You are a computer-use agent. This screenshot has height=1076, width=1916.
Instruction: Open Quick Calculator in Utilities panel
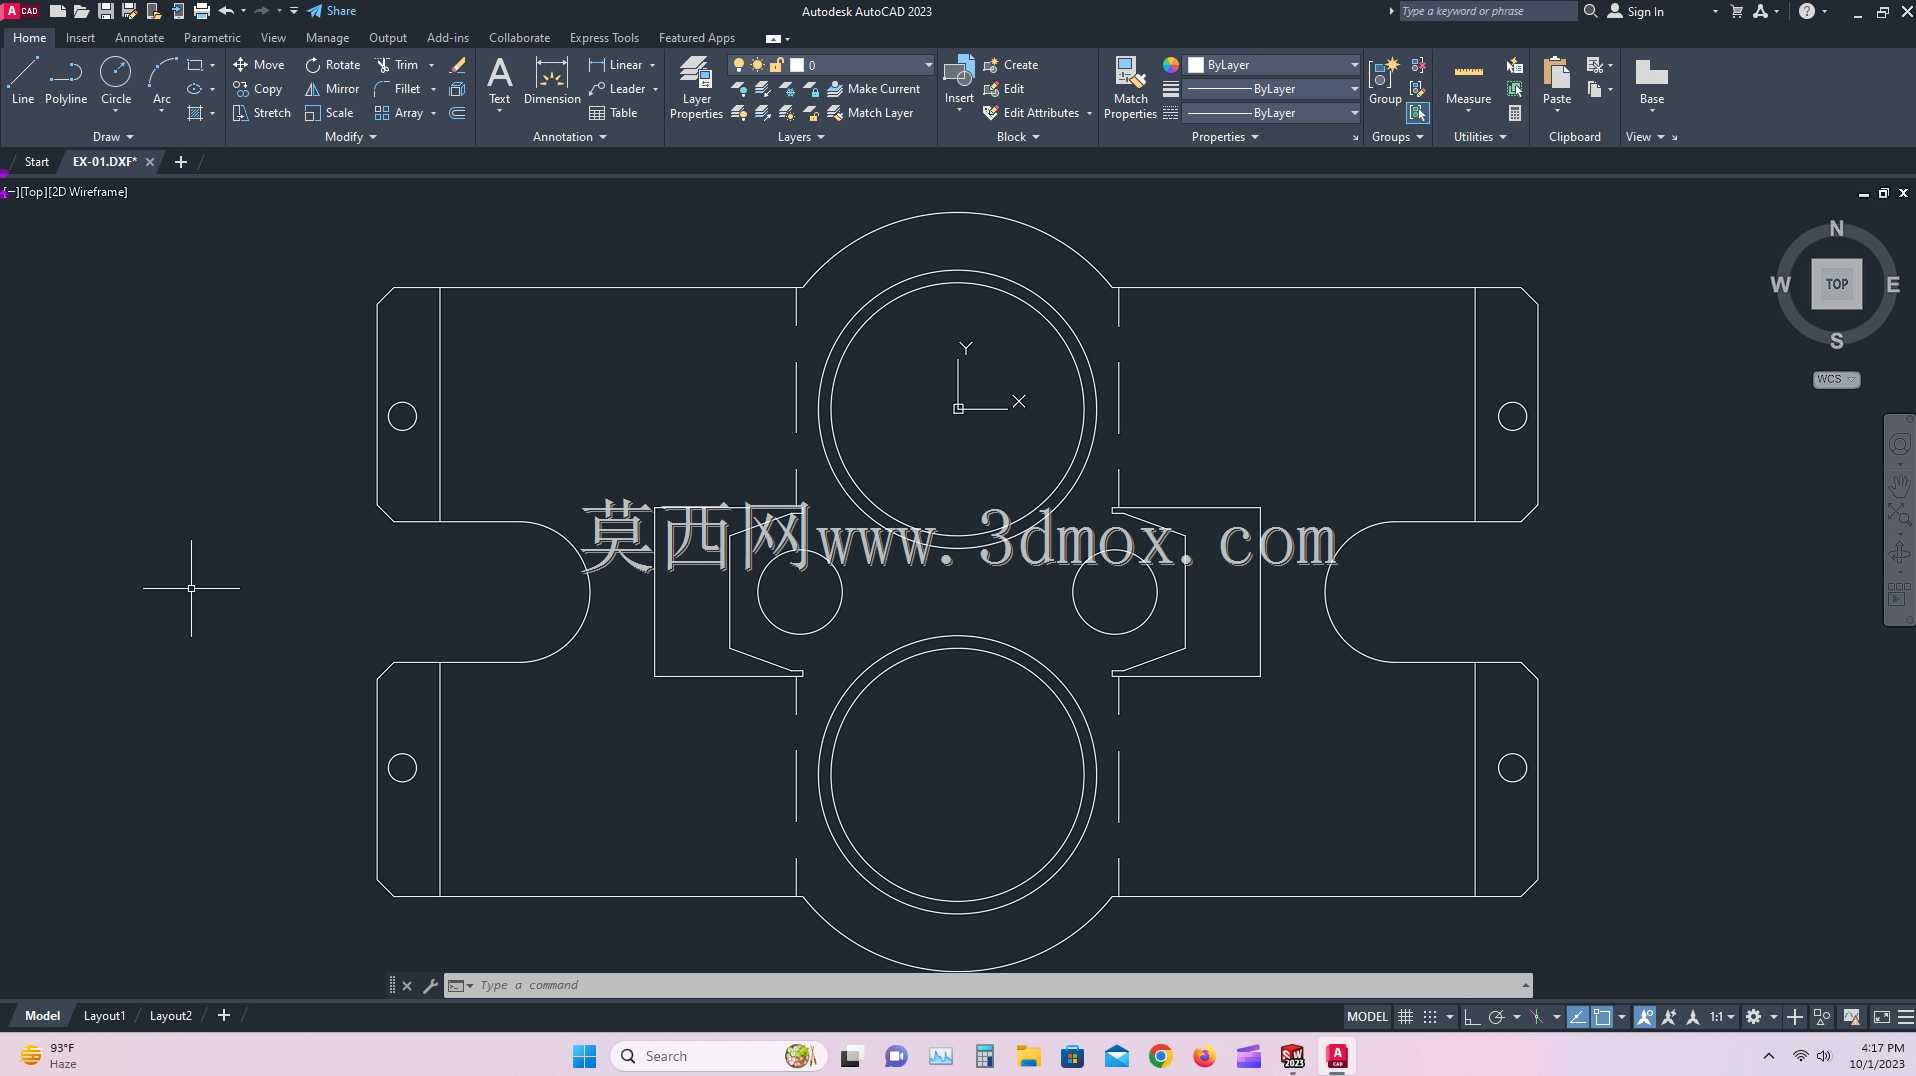[1515, 113]
